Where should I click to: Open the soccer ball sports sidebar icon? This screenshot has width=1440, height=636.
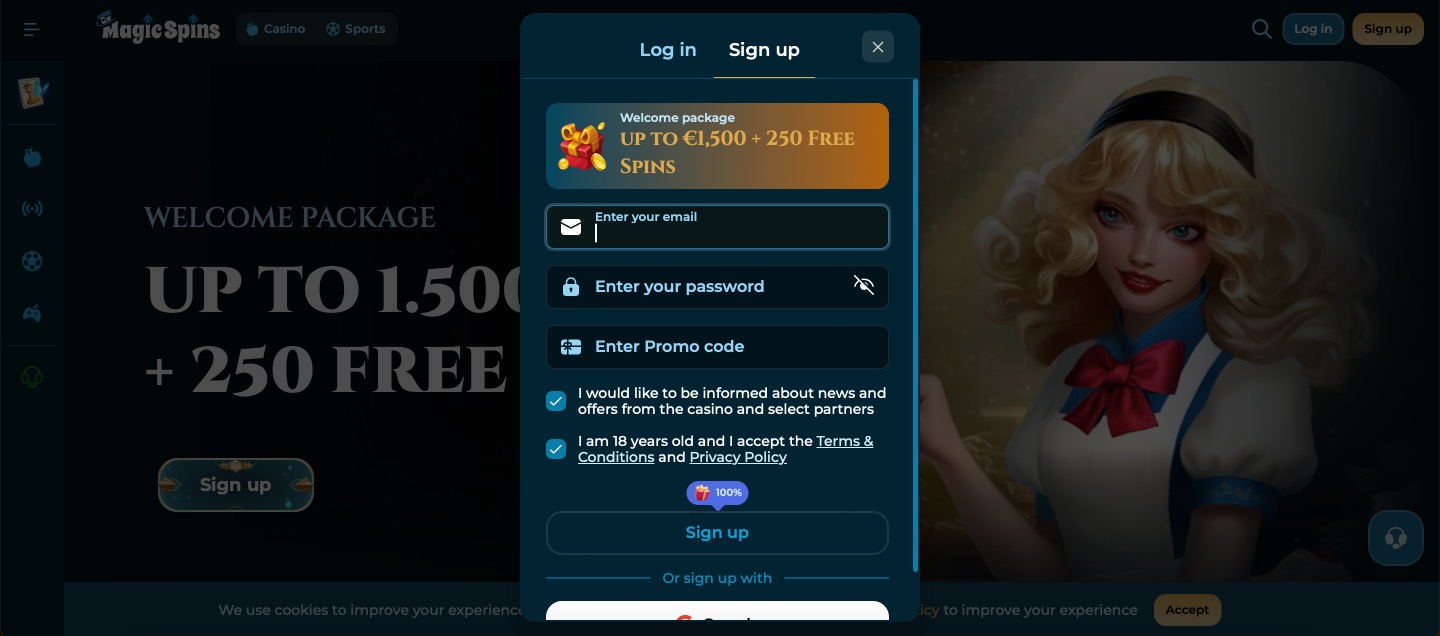32,261
